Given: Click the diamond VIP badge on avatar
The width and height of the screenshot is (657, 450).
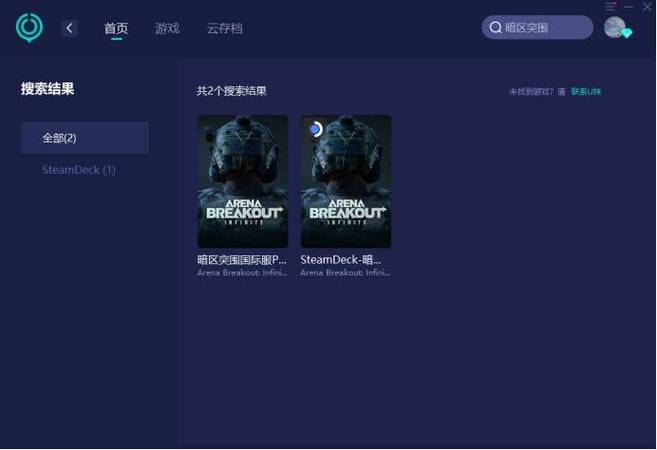Looking at the screenshot, I should 627,33.
